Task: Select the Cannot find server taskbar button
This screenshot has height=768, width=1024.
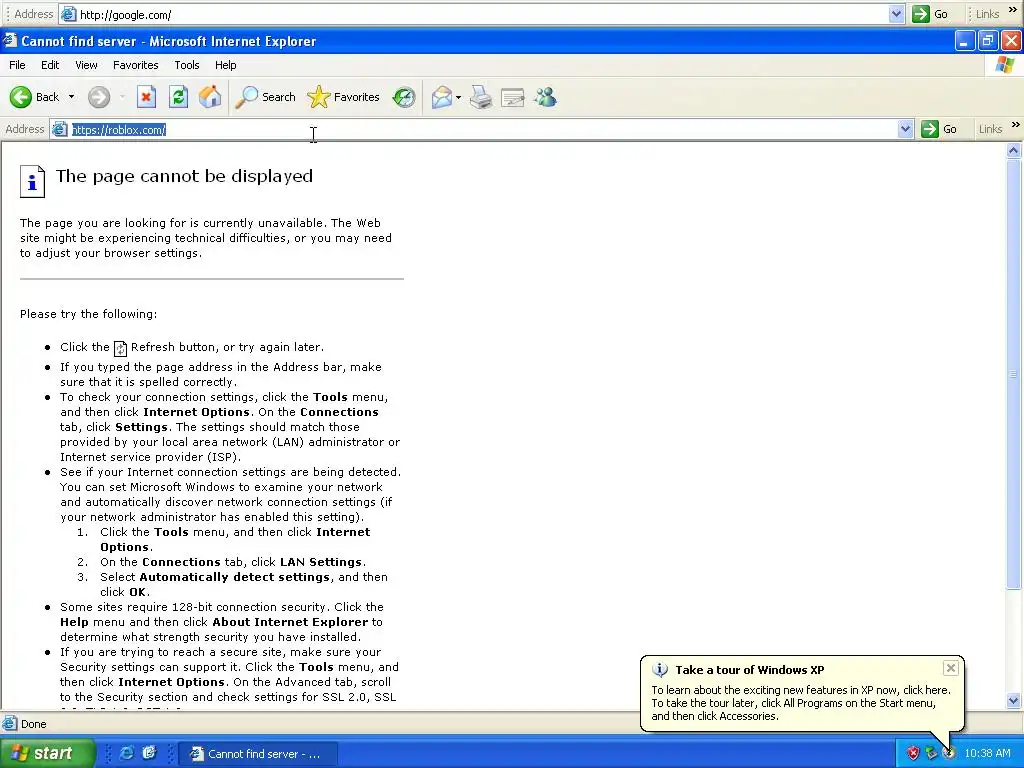Action: (x=257, y=754)
